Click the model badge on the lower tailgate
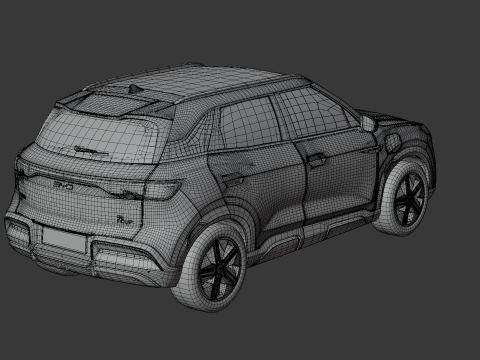The height and width of the screenshot is (360, 480). [x=125, y=220]
